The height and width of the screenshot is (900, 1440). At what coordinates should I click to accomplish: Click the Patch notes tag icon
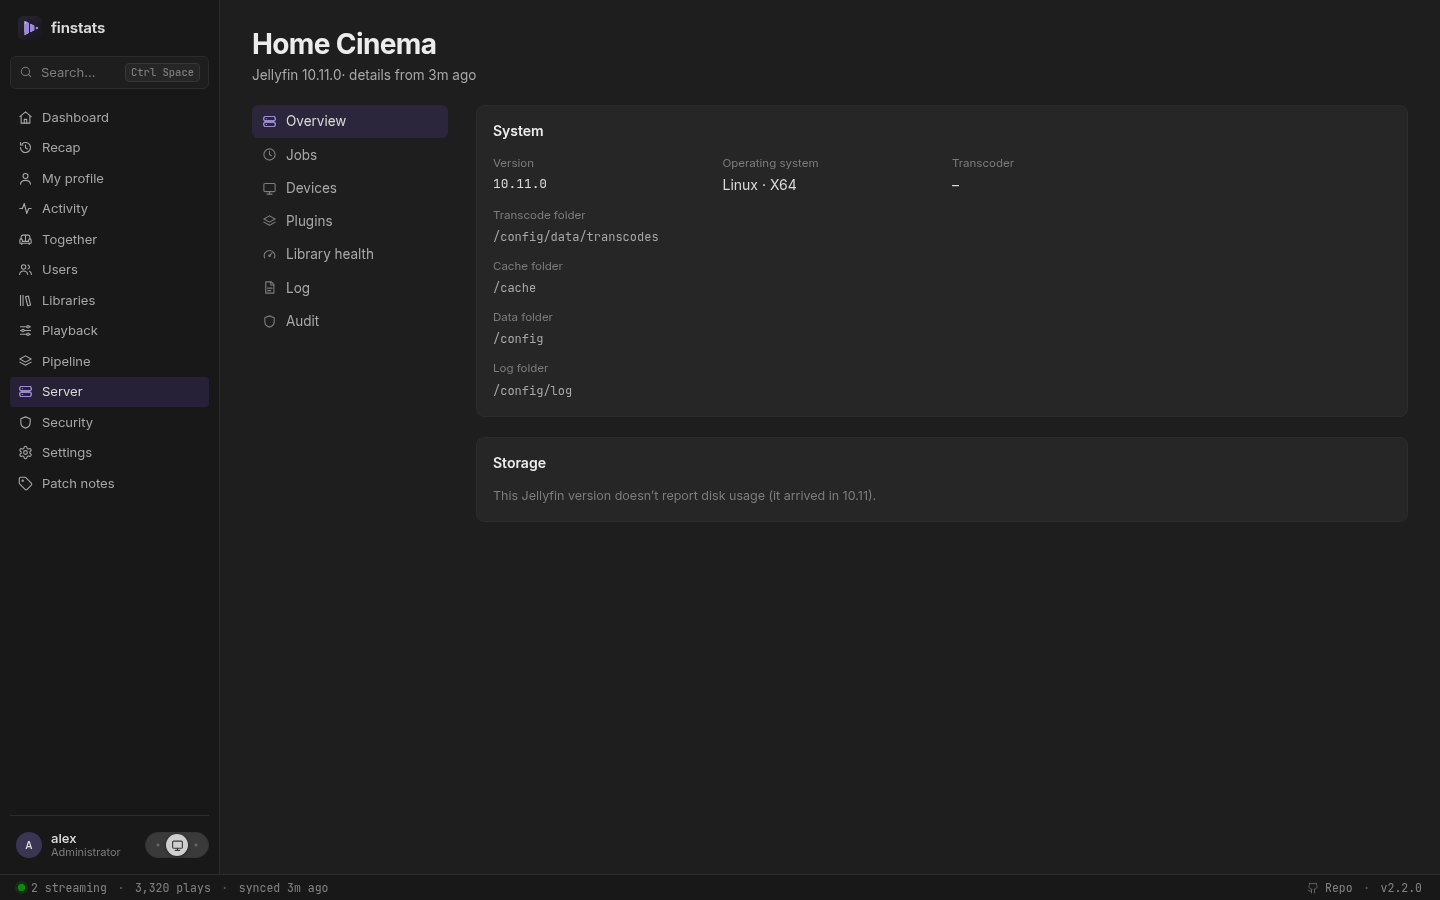pos(25,484)
